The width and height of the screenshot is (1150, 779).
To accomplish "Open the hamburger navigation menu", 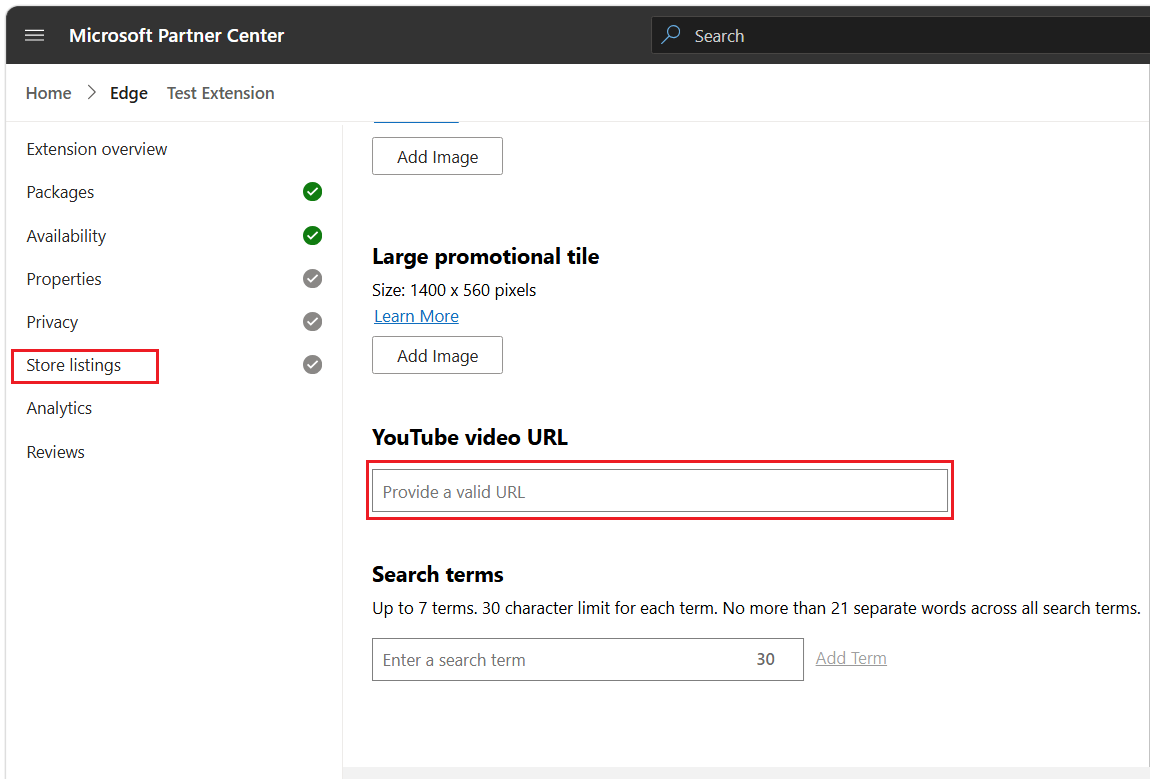I will pyautogui.click(x=34, y=35).
